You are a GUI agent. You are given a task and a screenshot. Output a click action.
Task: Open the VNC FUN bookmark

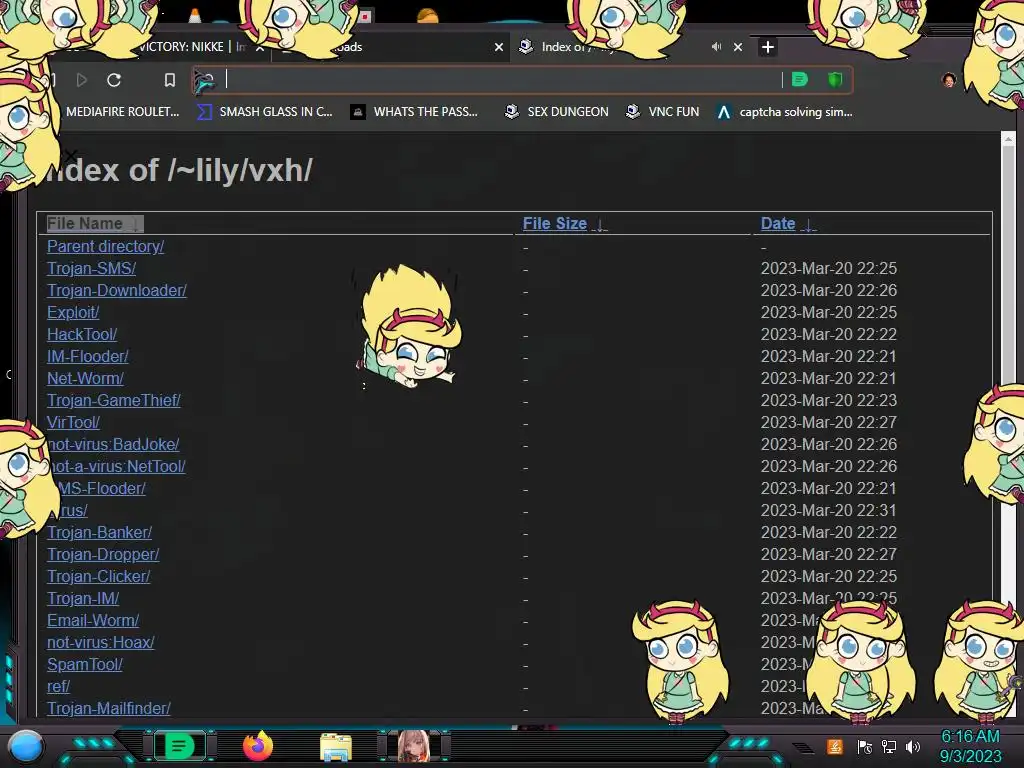[x=662, y=112]
